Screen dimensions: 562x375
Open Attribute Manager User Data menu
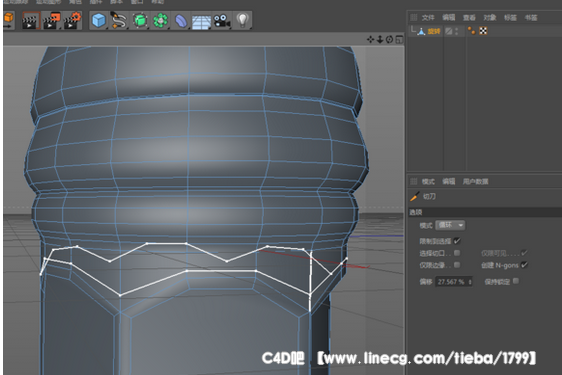tap(475, 181)
